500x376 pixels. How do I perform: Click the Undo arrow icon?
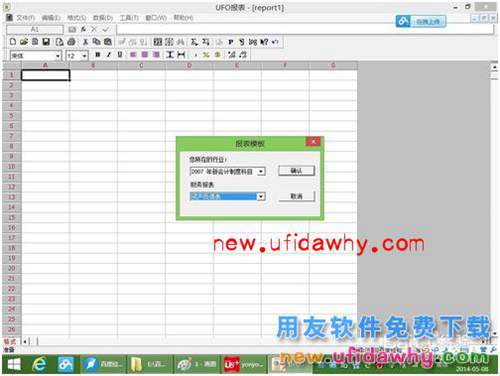point(275,42)
